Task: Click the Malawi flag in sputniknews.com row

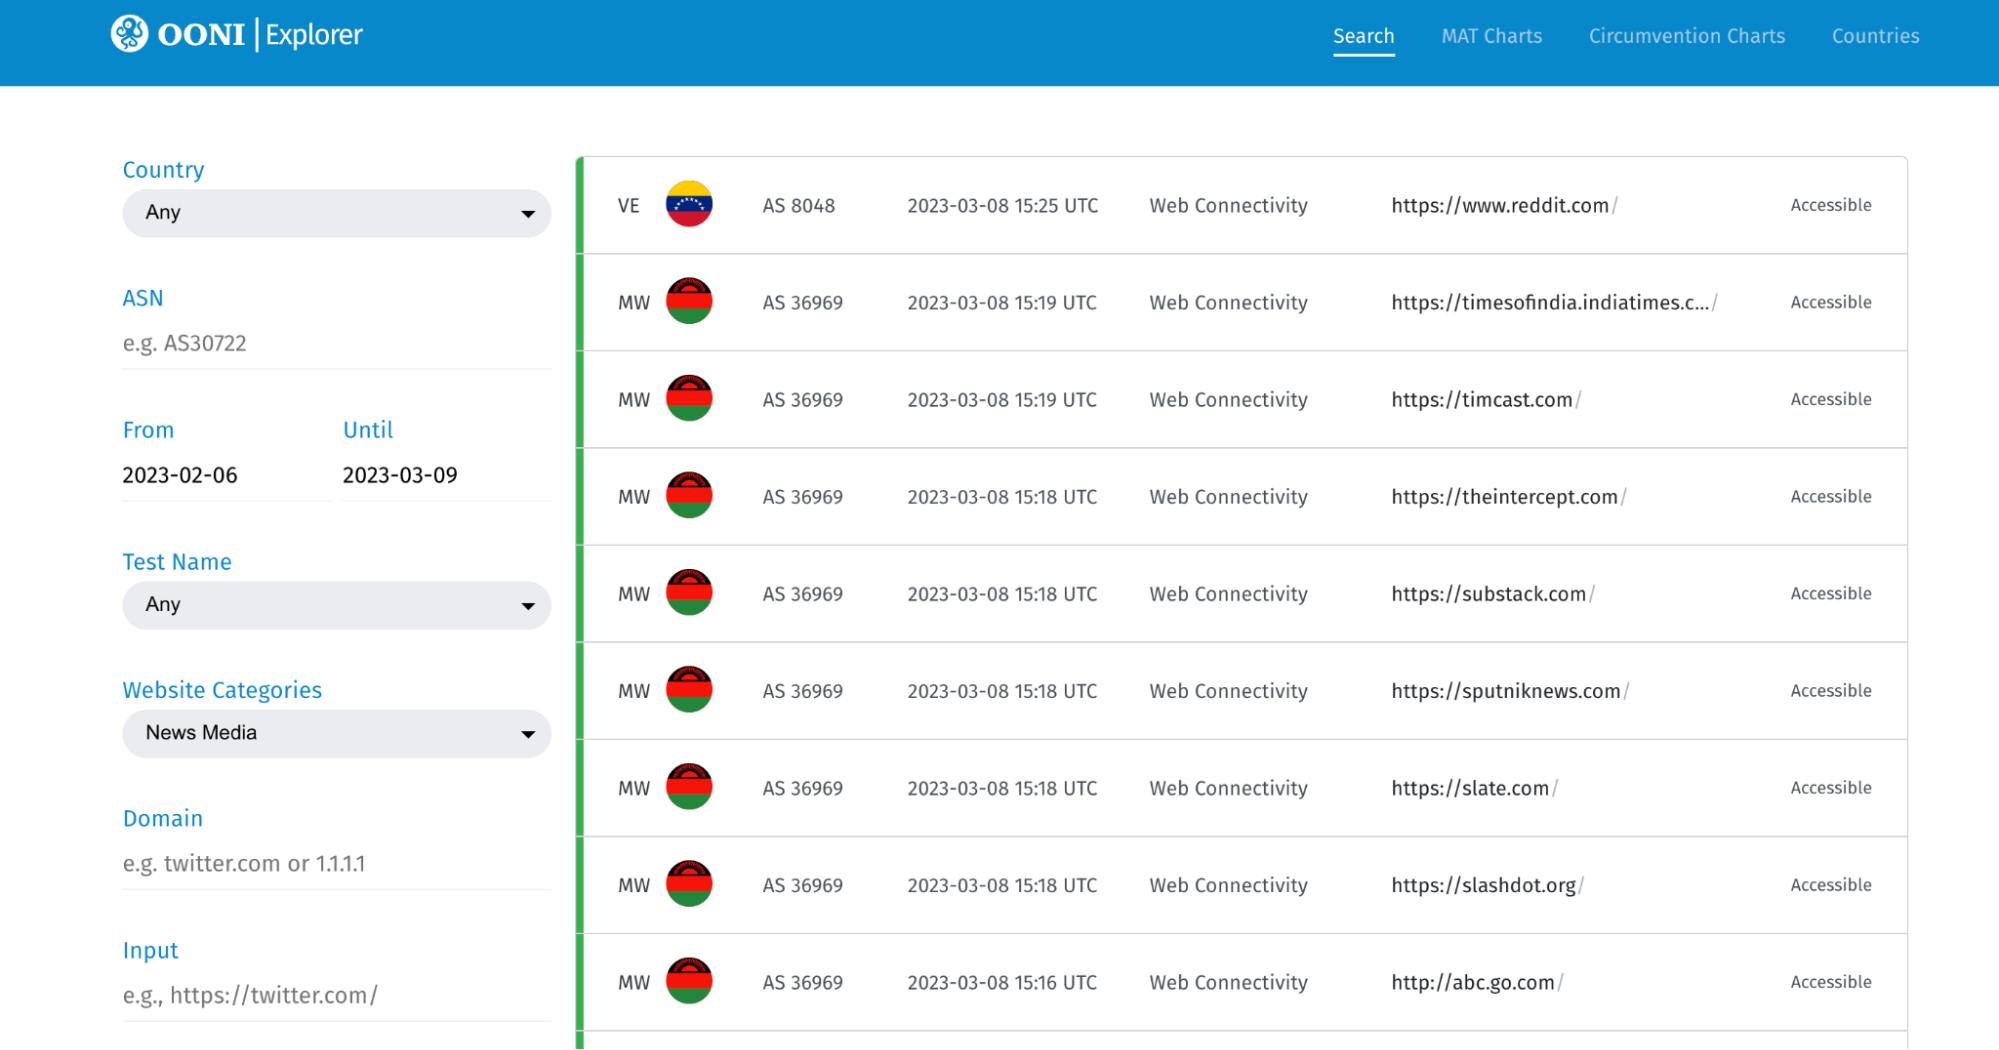Action: tap(689, 690)
